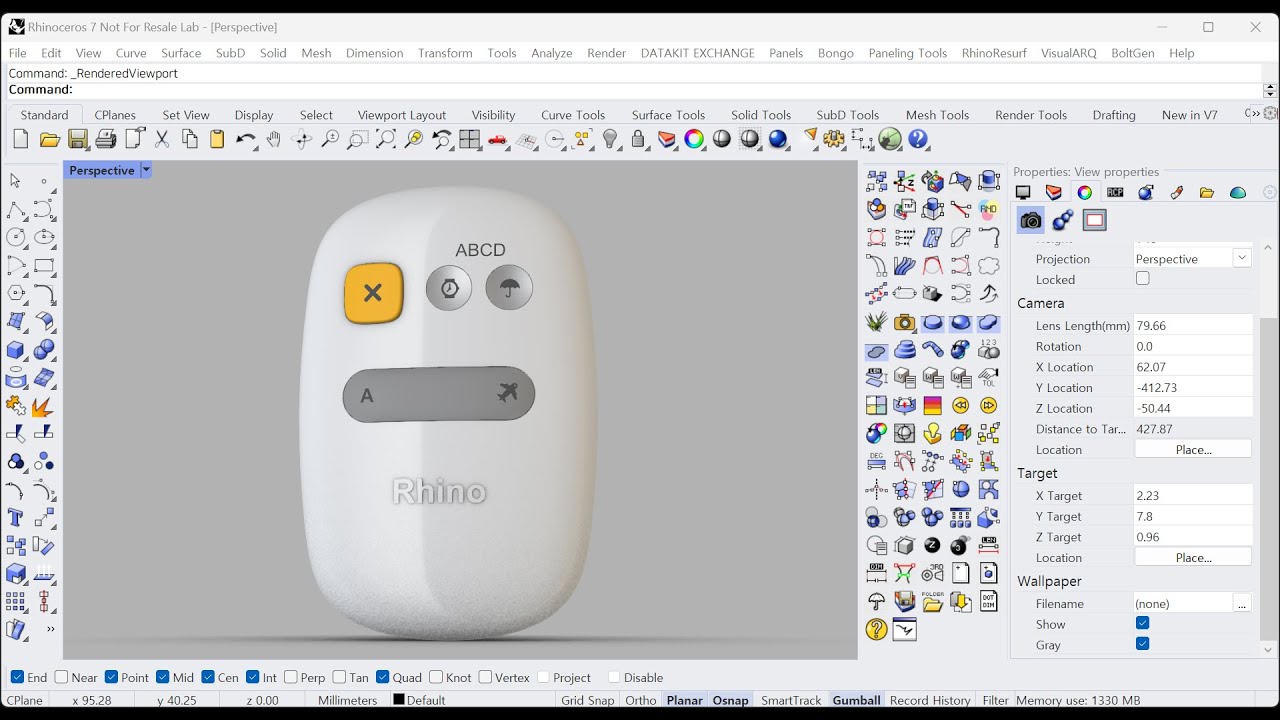The width and height of the screenshot is (1280, 720).
Task: Click the yellow question mark icon in the right tool palette
Action: tap(877, 630)
